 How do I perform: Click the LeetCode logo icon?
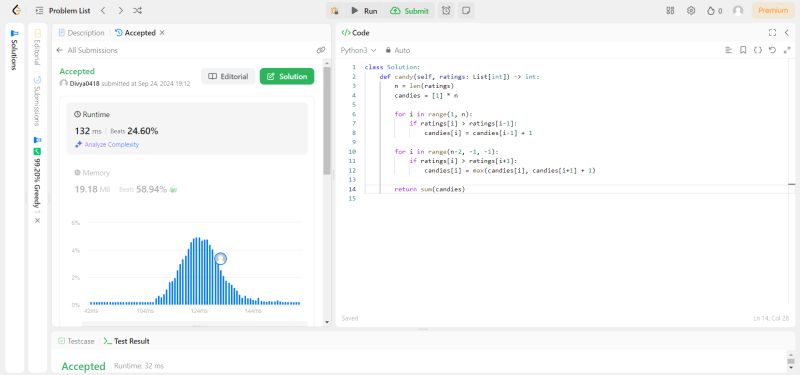coord(16,10)
